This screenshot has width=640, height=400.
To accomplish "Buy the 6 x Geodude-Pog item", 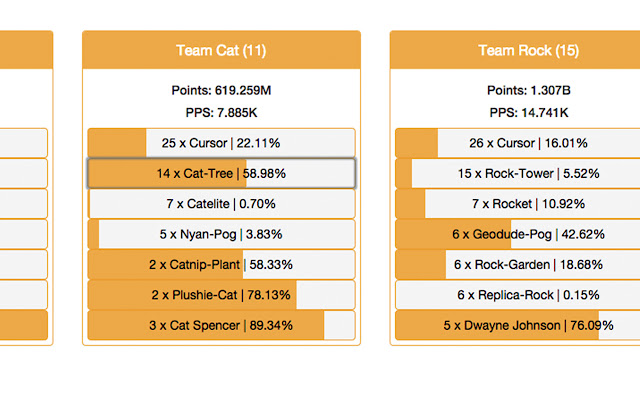I will [518, 234].
